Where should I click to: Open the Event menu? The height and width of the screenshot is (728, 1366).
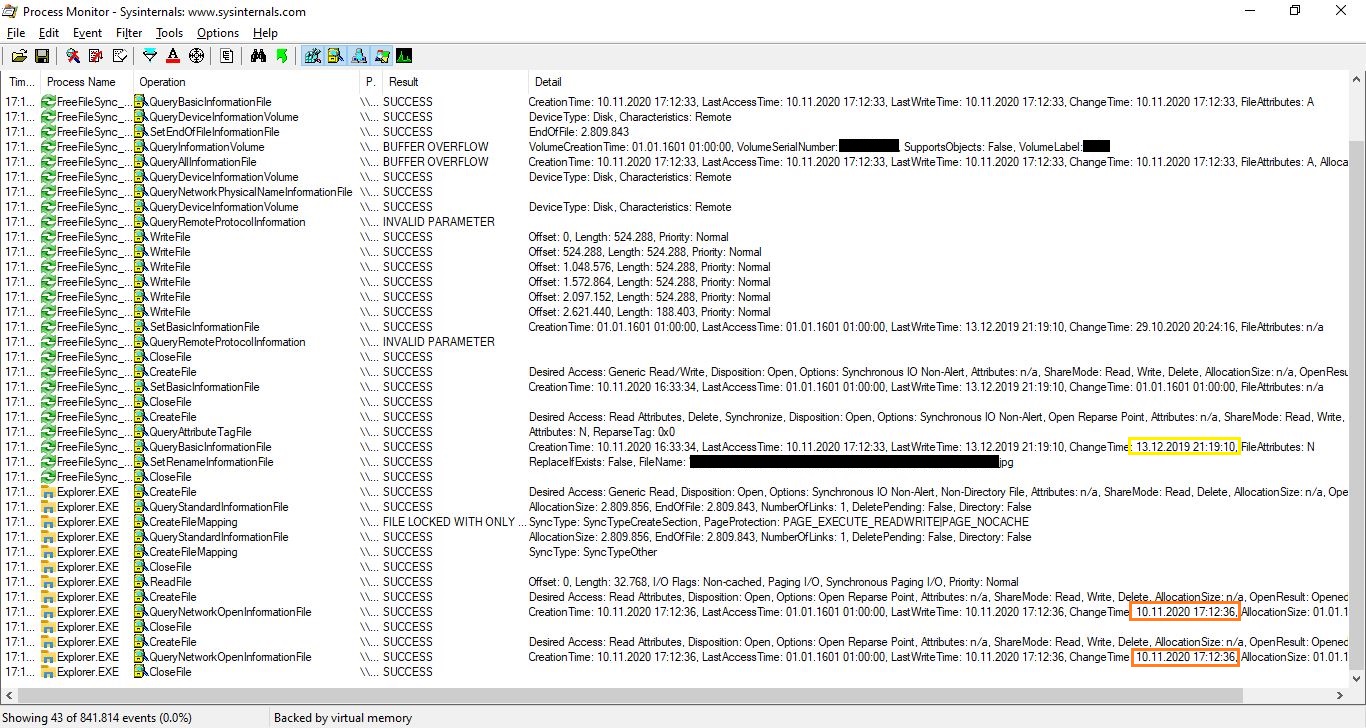coord(88,33)
